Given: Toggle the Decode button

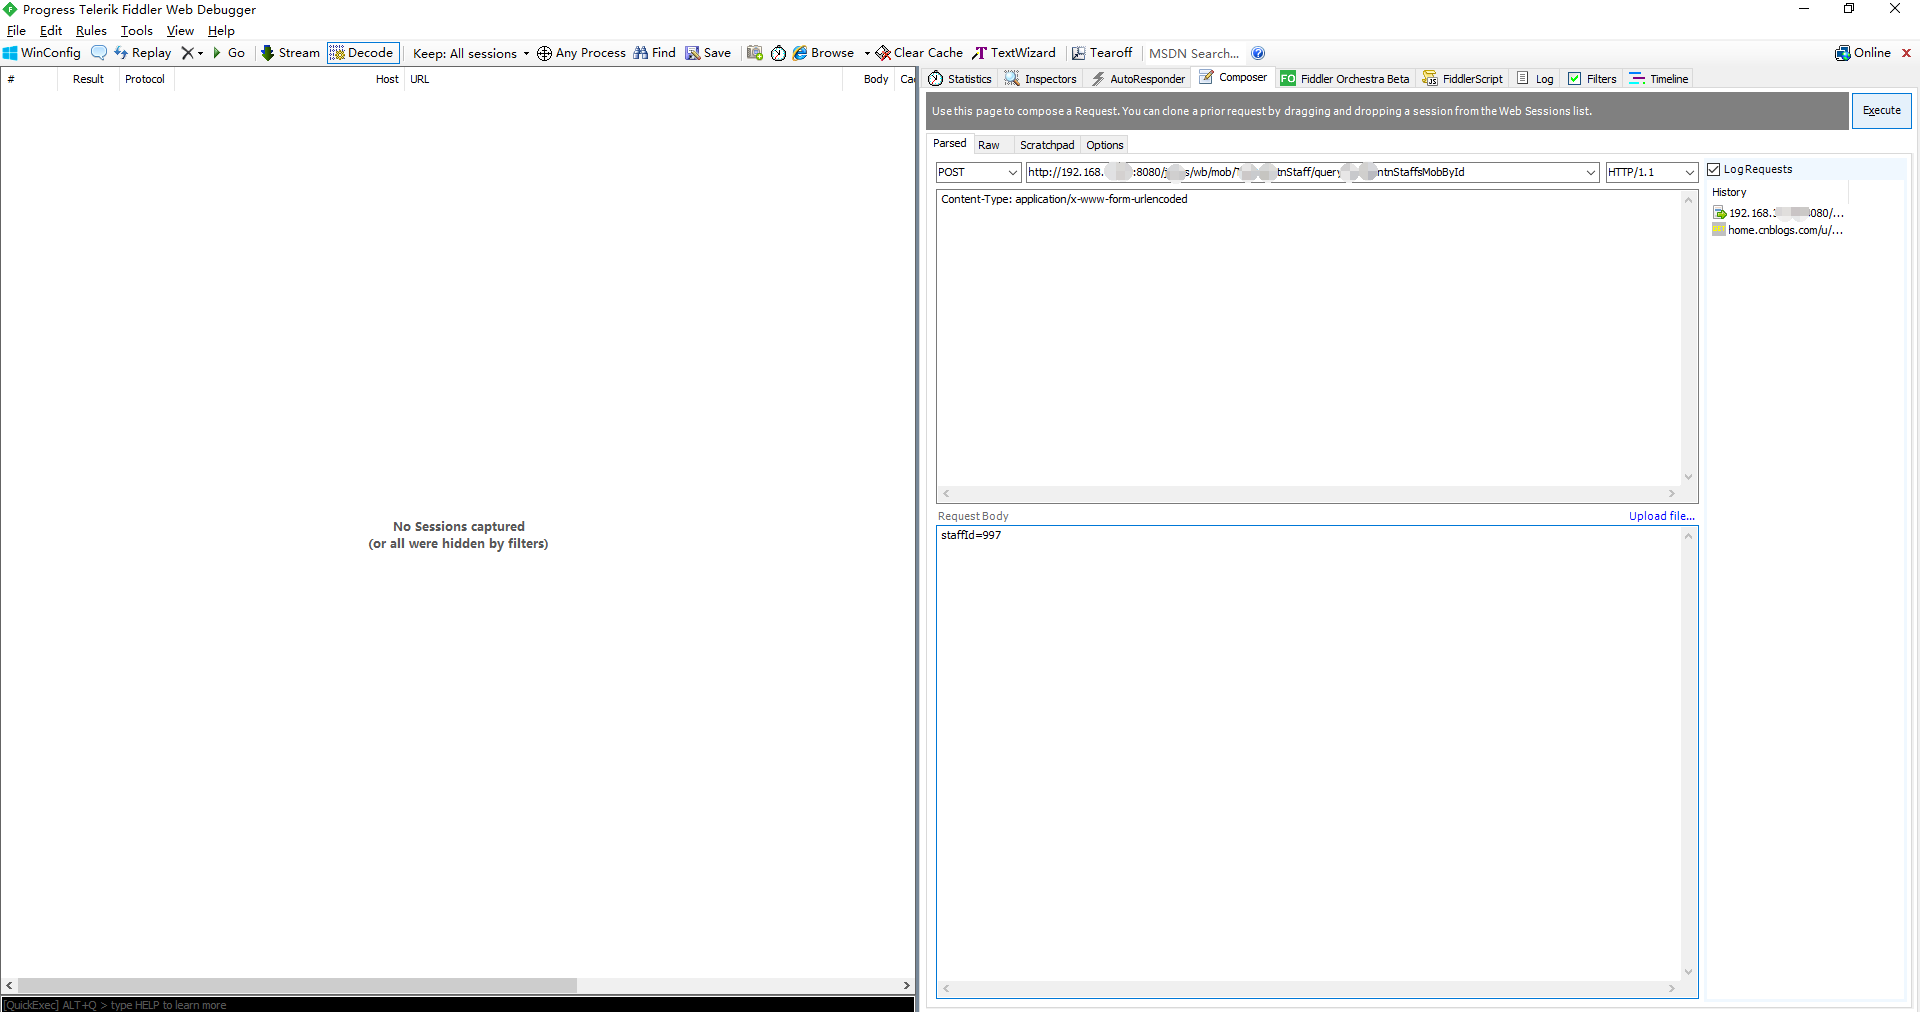Looking at the screenshot, I should [363, 53].
